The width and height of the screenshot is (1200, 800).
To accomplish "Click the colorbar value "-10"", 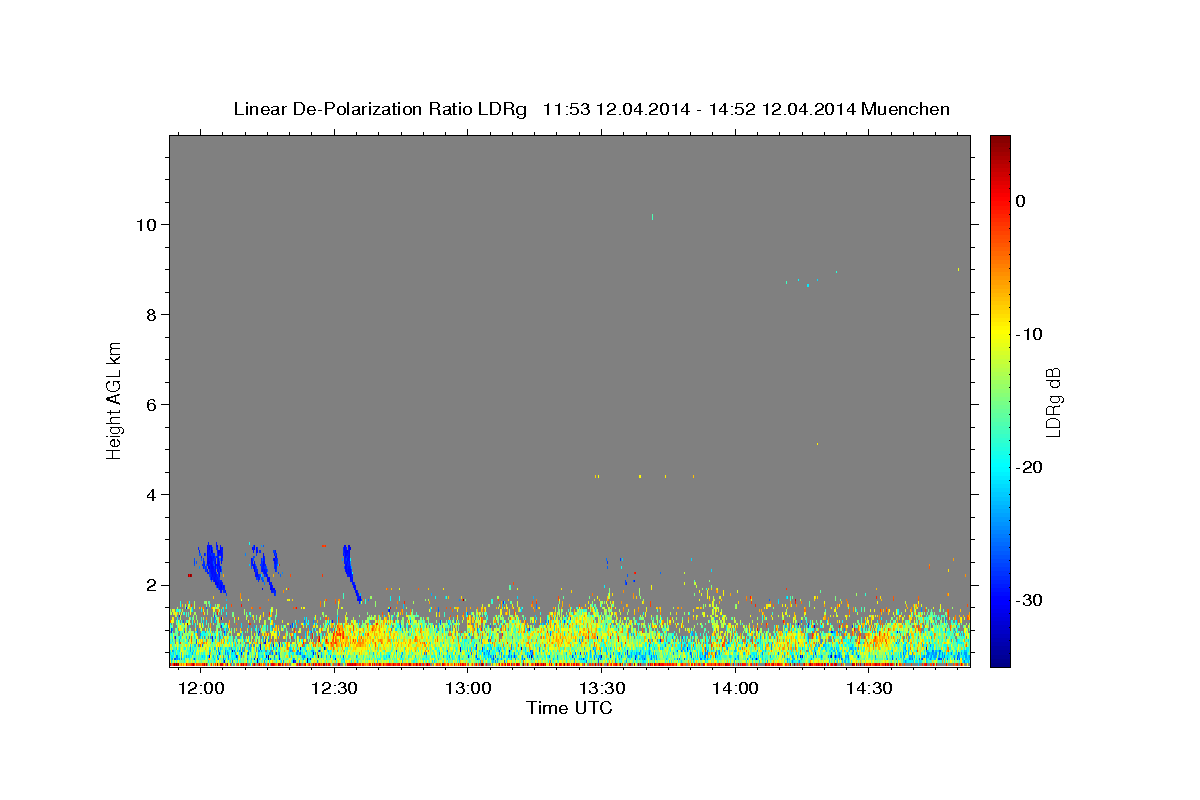I will [1029, 334].
